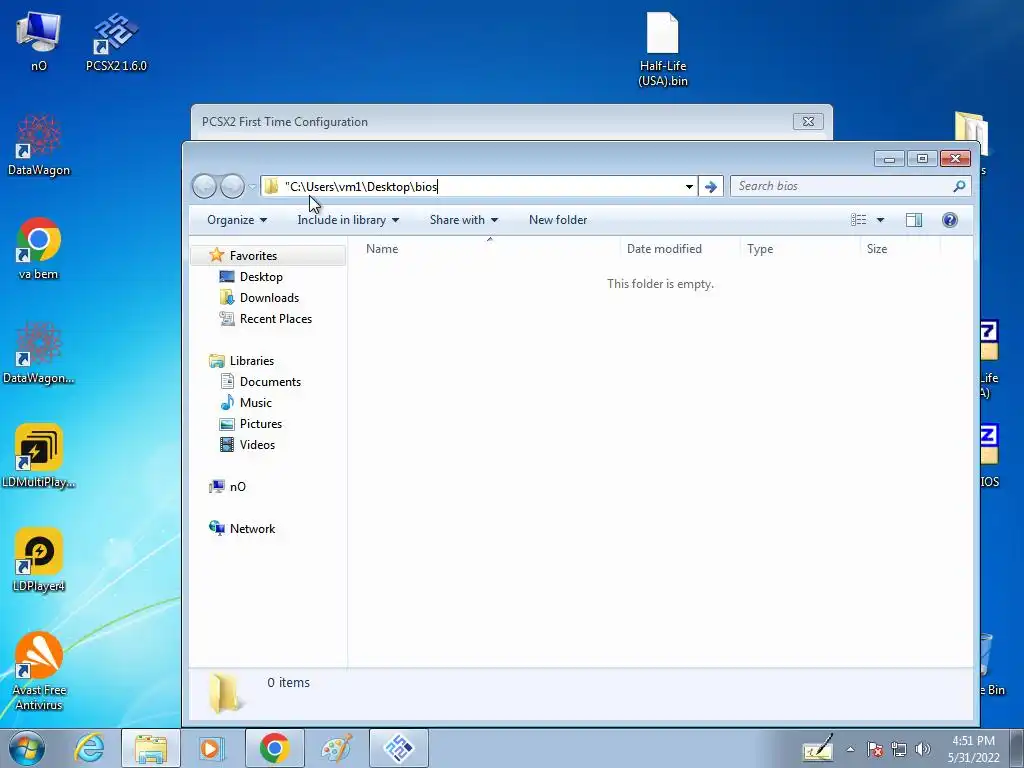Select the nO computer desktop icon
This screenshot has height=768, width=1024.
pos(39,42)
